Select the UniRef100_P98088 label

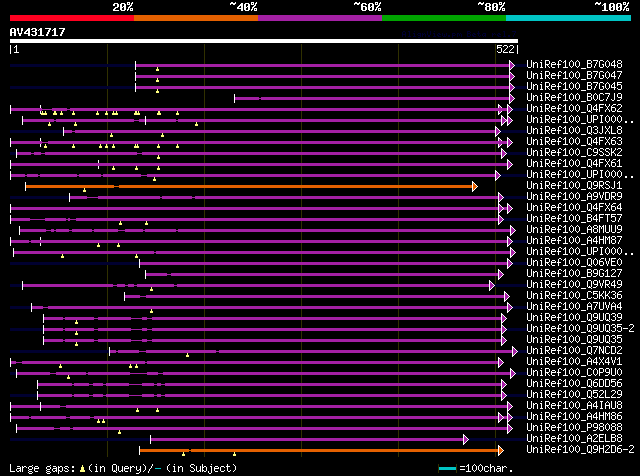pyautogui.click(x=574, y=428)
